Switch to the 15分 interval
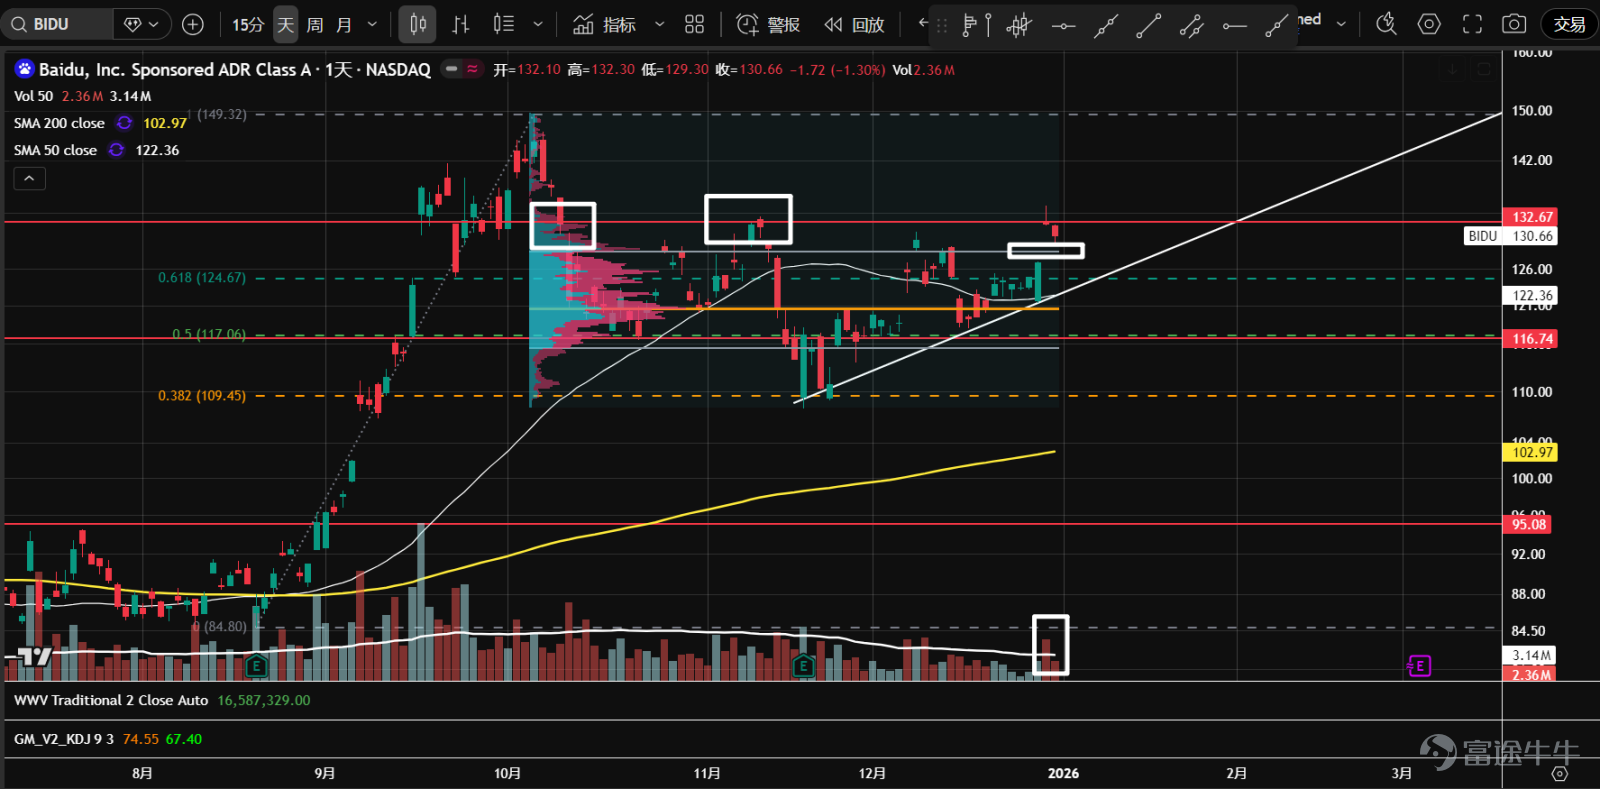The height and width of the screenshot is (789, 1600). point(247,24)
